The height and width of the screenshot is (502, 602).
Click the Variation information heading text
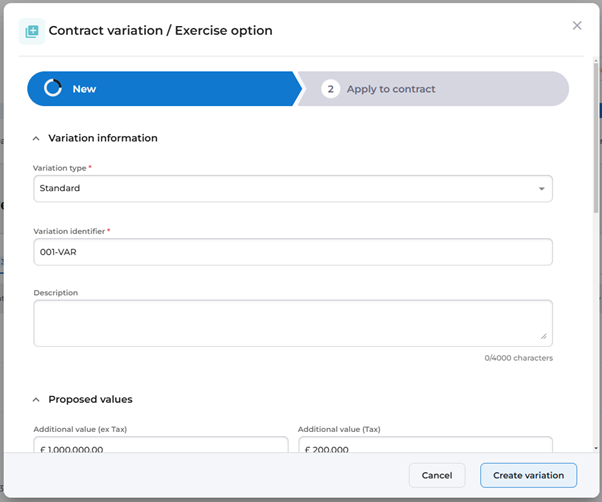tap(103, 138)
